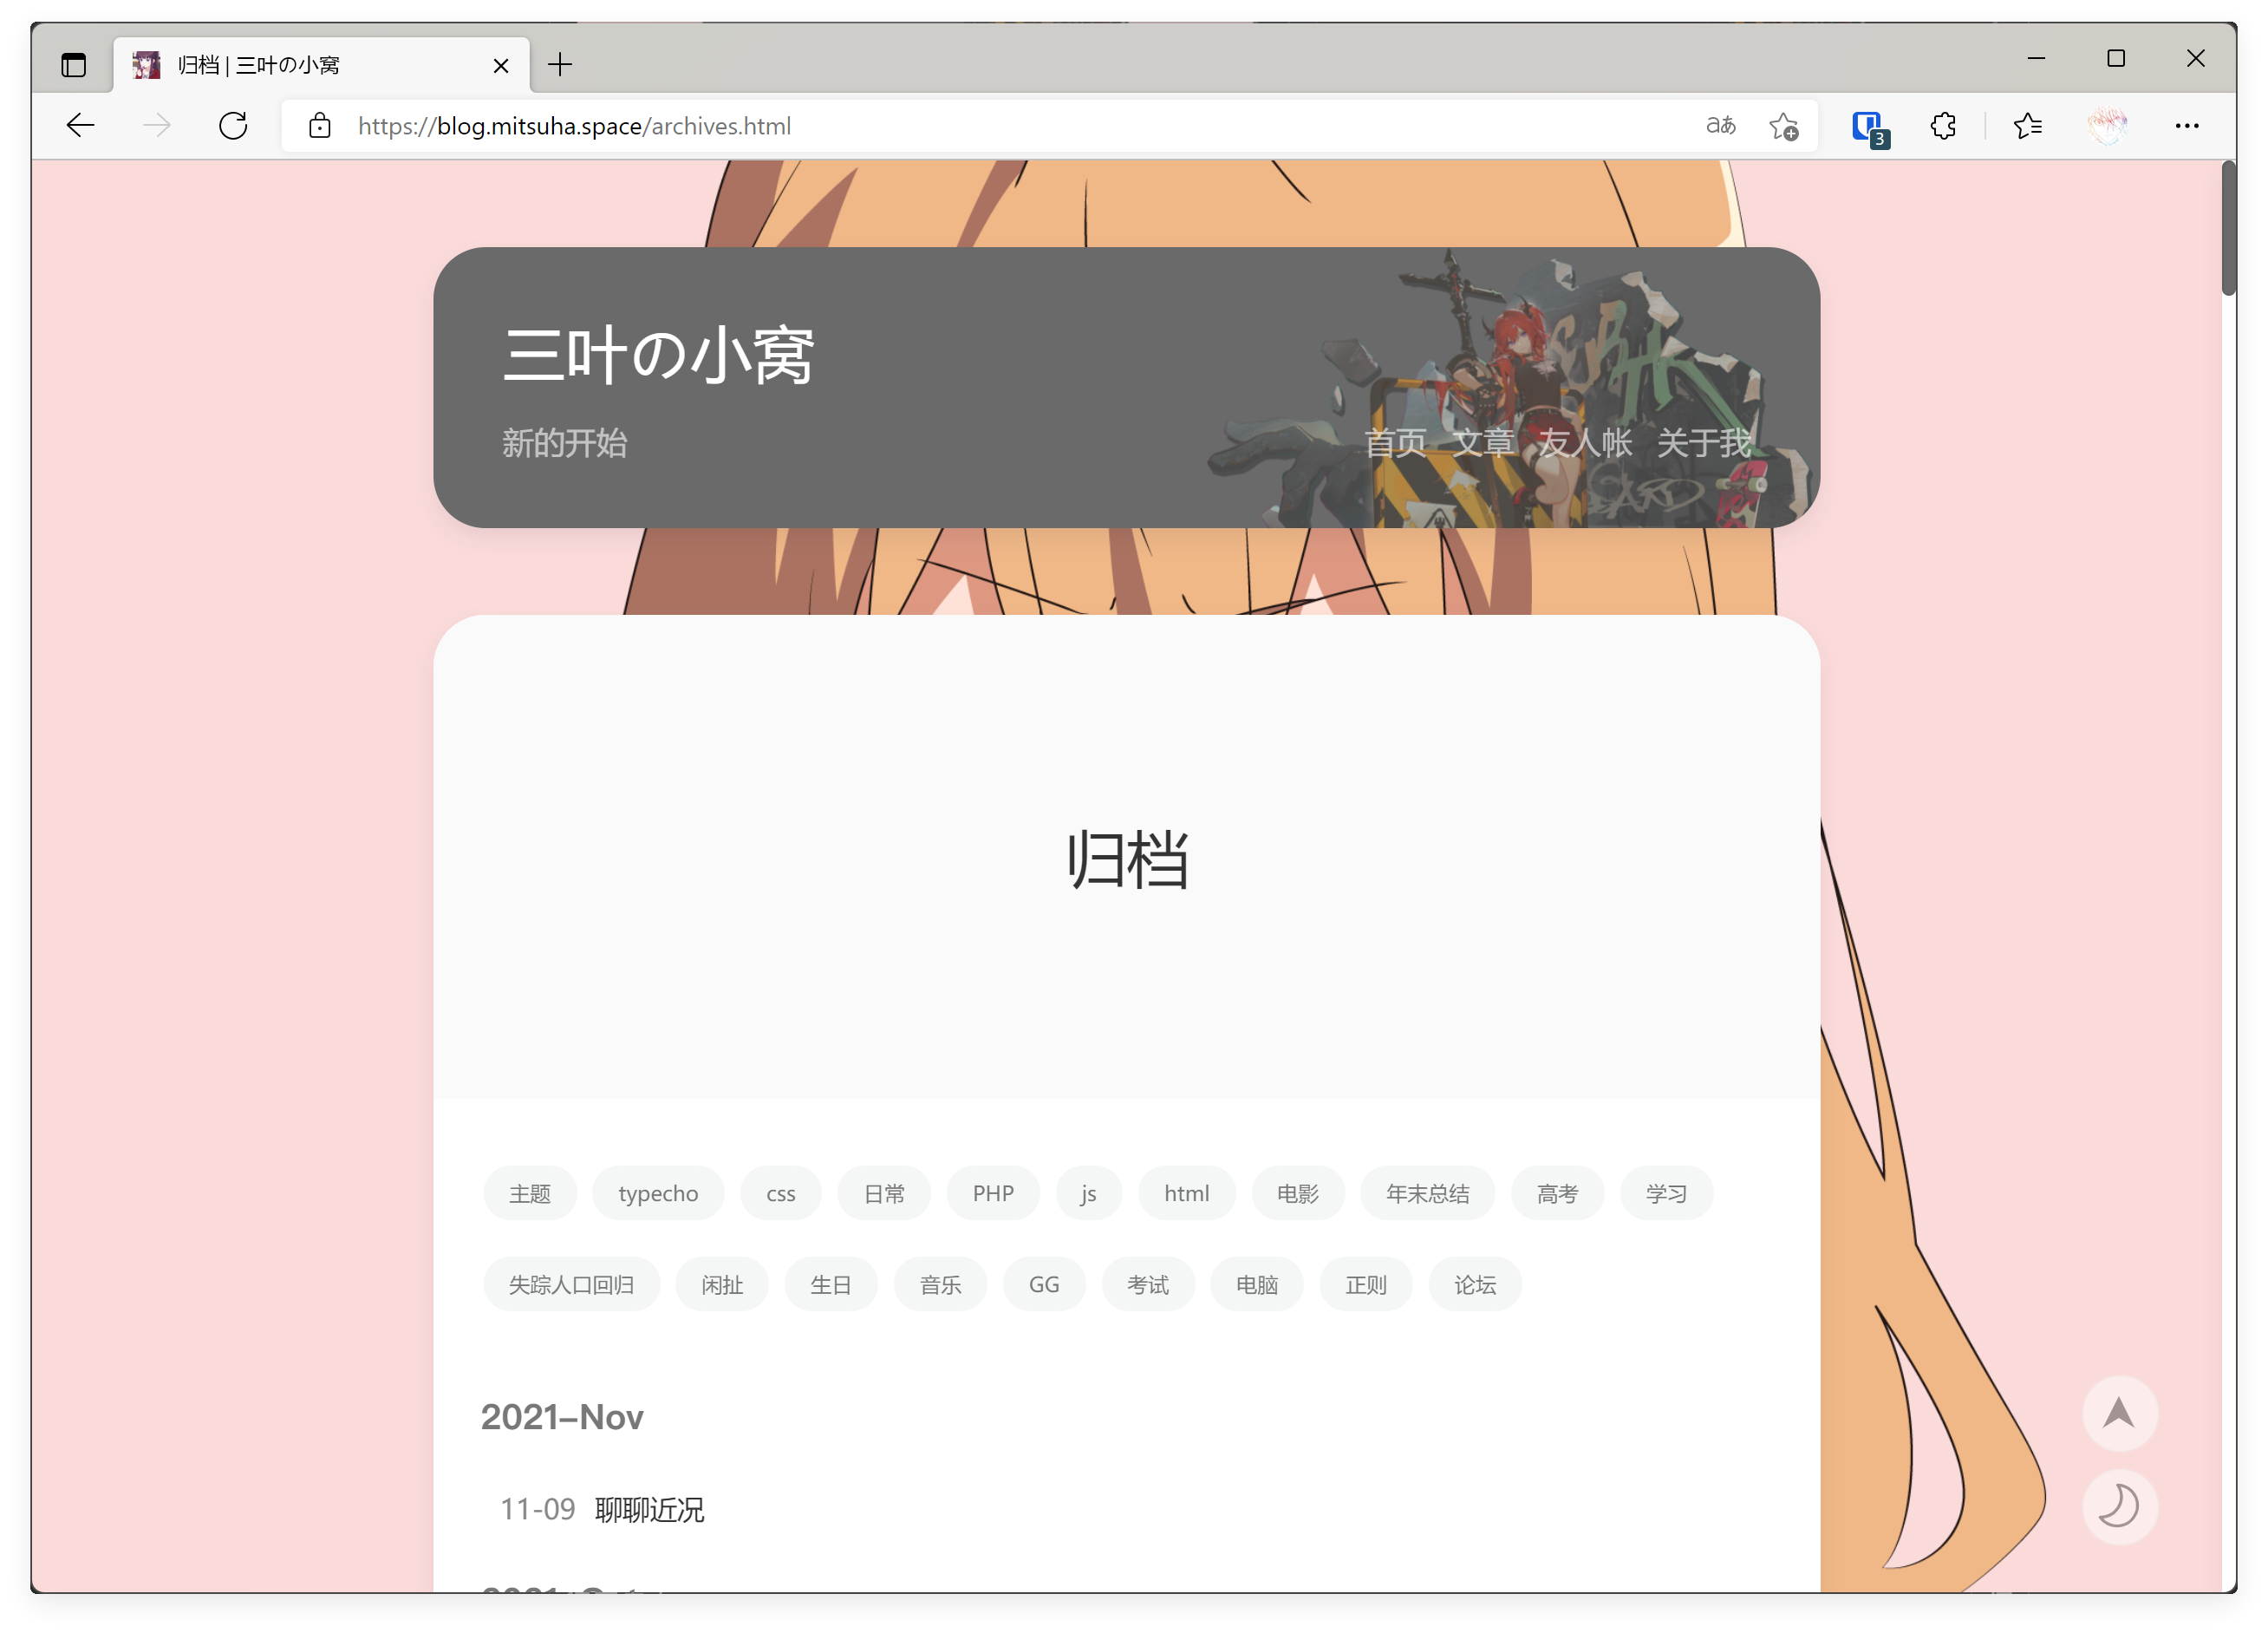The height and width of the screenshot is (1633, 2268).
Task: Click the translate page icon
Action: [1720, 126]
